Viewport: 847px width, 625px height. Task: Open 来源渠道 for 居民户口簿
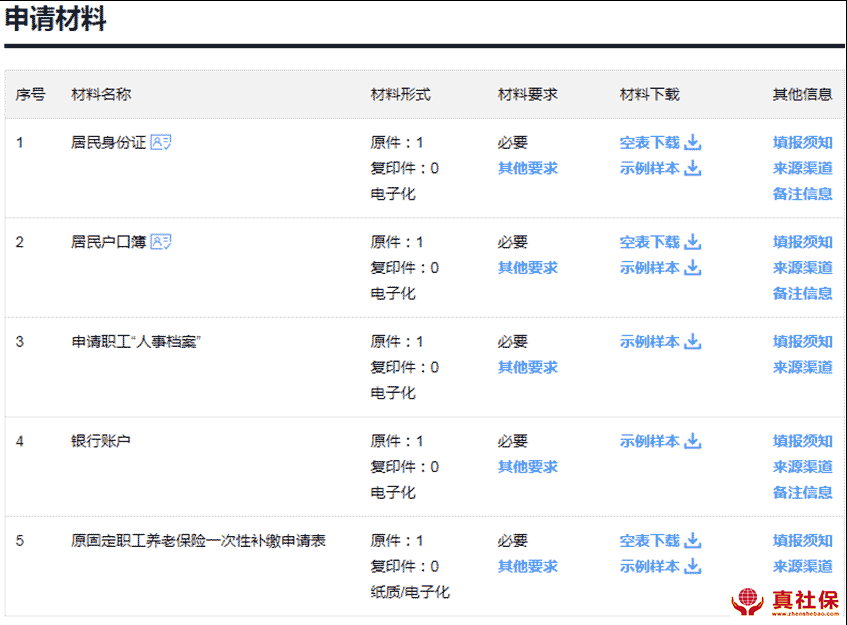click(x=802, y=267)
